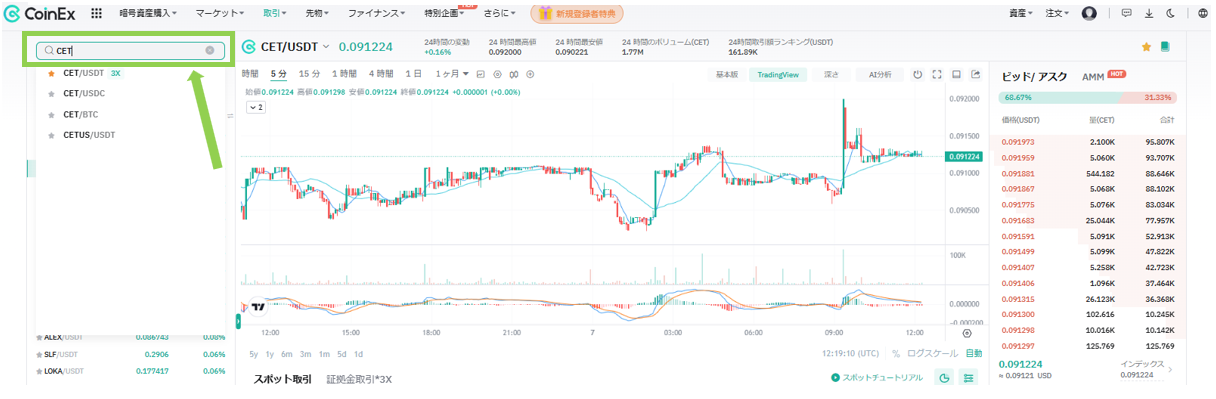1216x399 pixels.
Task: Toggle the yellow favorite star for CET/USDT
Action: 1147,47
